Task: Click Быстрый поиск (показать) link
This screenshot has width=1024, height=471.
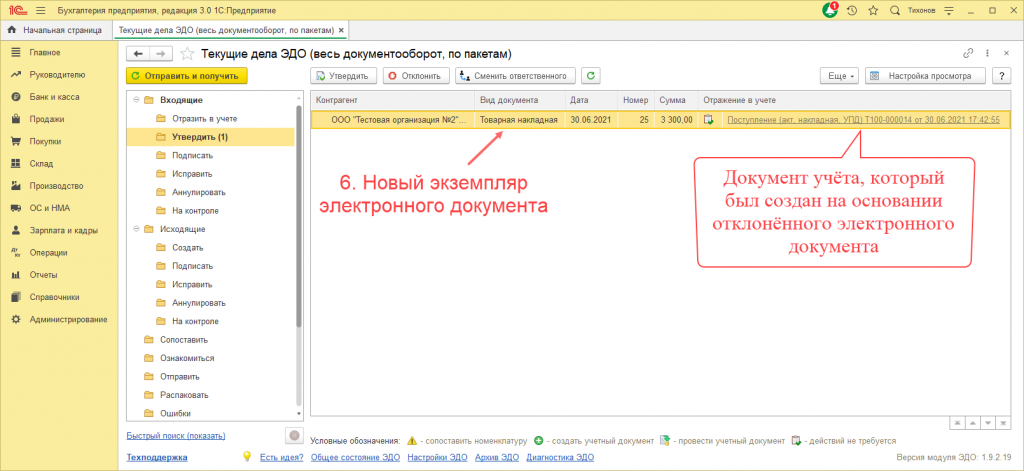Action: [x=176, y=436]
